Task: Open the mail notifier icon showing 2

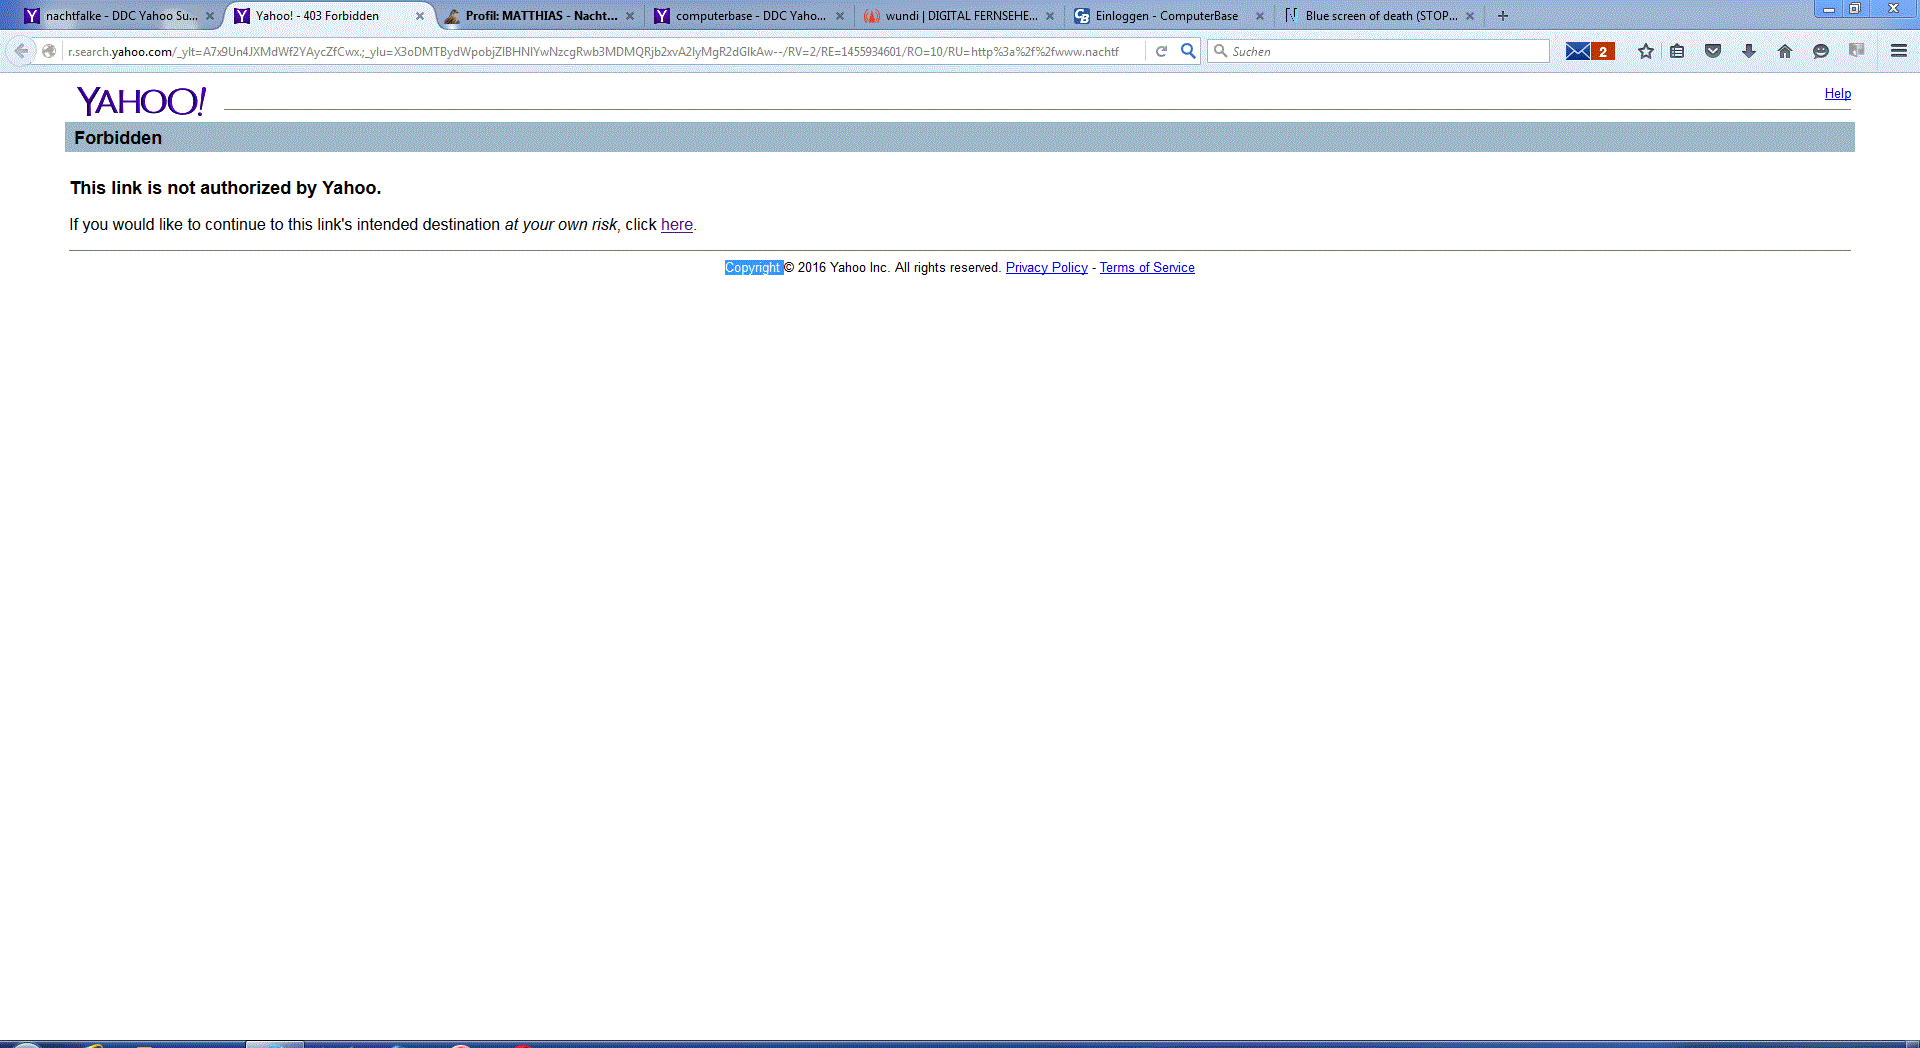Action: (x=1590, y=51)
